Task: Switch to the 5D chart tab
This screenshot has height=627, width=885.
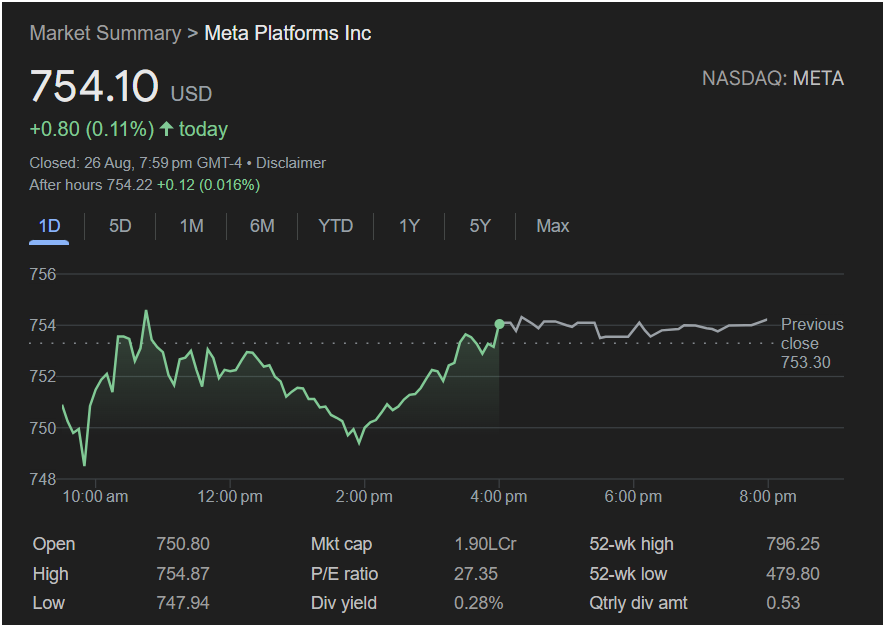Action: pos(120,226)
